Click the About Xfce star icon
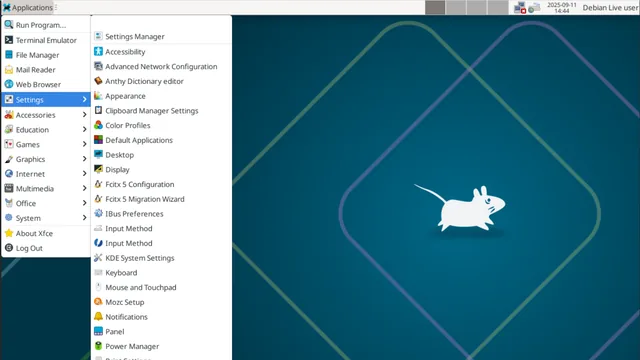Image resolution: width=640 pixels, height=360 pixels. 9,233
